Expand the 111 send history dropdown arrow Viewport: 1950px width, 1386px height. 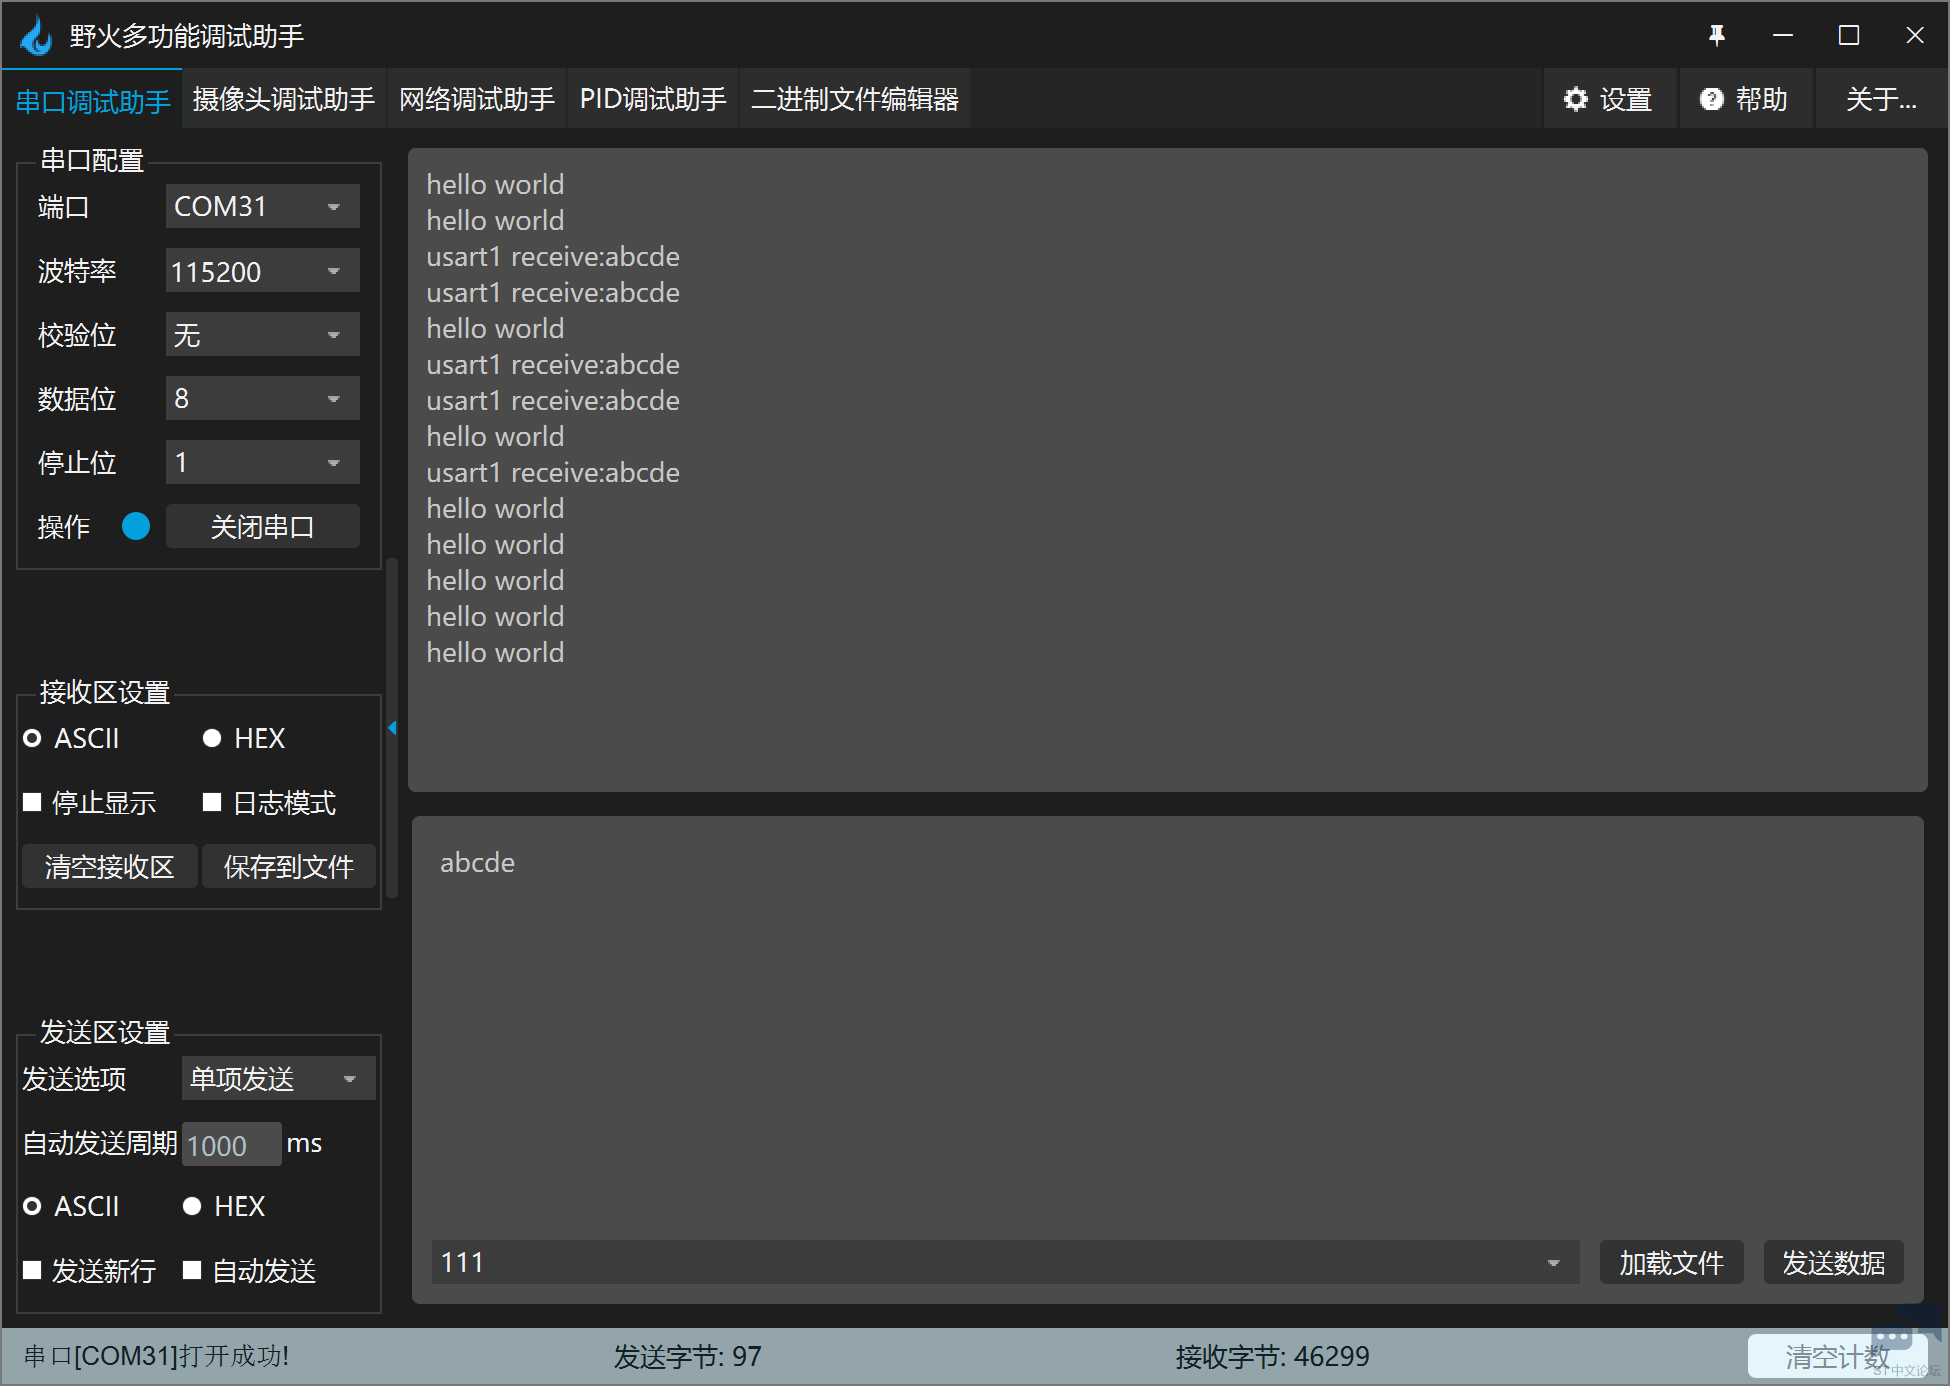point(1554,1263)
